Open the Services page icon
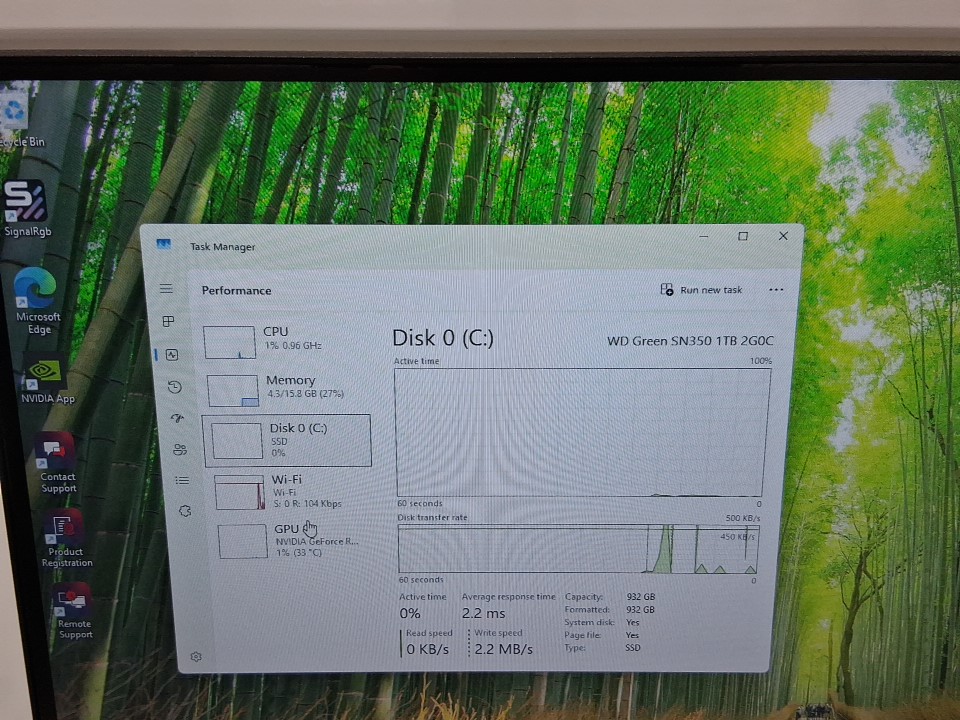 pyautogui.click(x=185, y=511)
